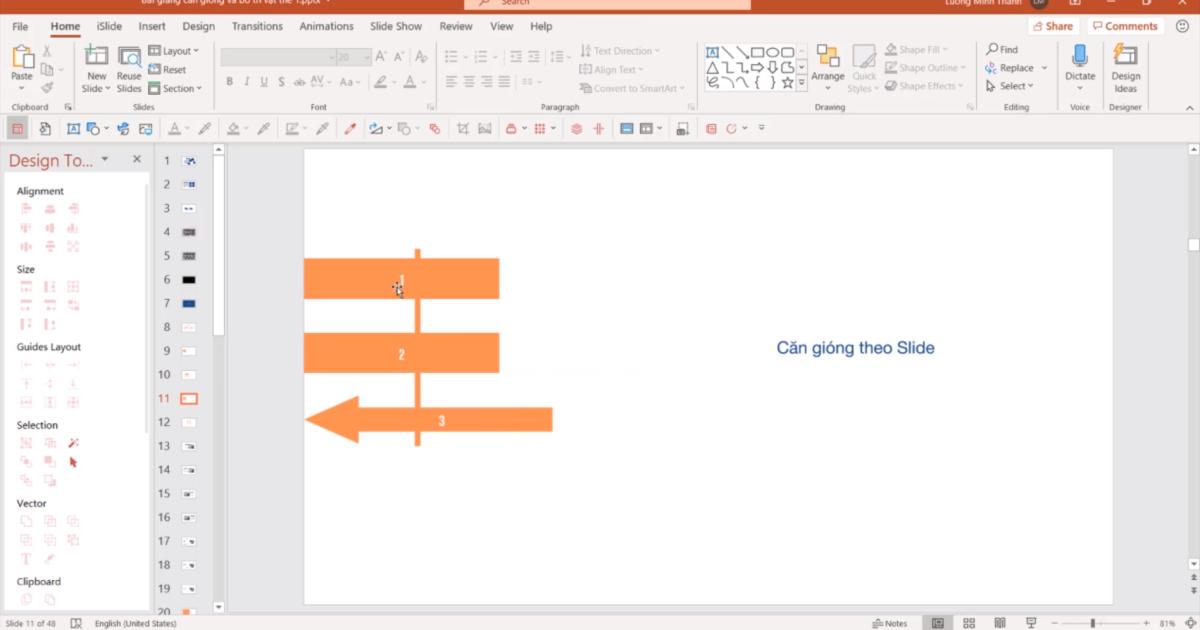
Task: Click Notes in the status bar
Action: coord(889,623)
